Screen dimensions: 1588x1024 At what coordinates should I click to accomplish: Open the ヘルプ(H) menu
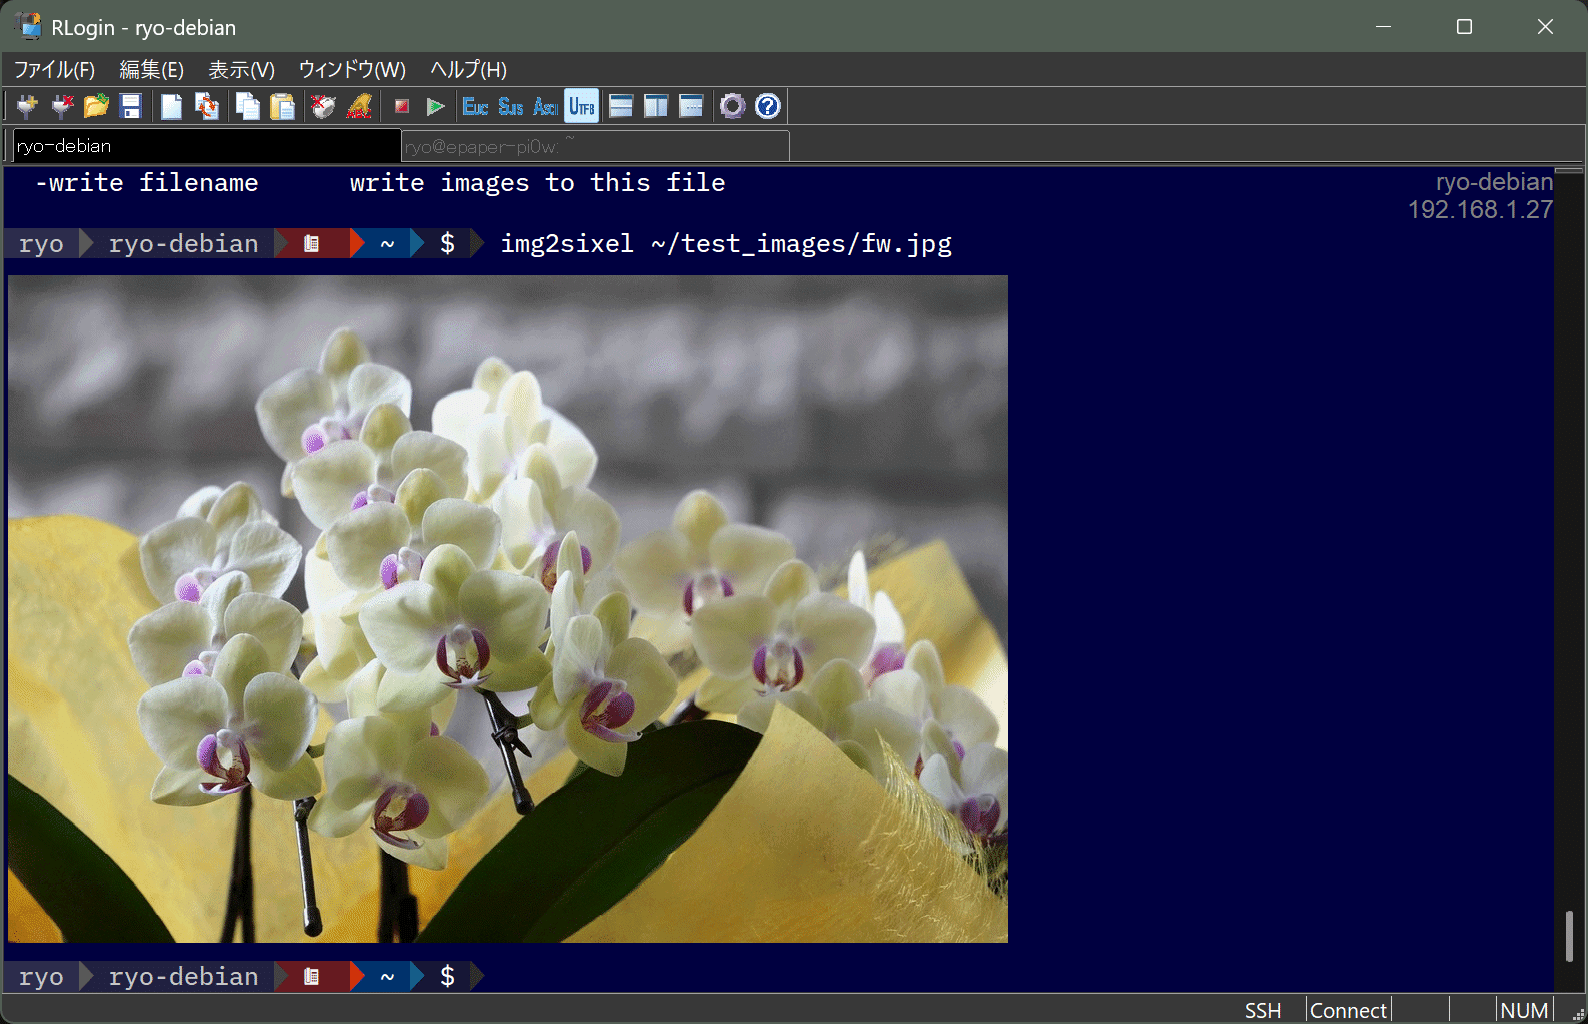click(x=468, y=70)
